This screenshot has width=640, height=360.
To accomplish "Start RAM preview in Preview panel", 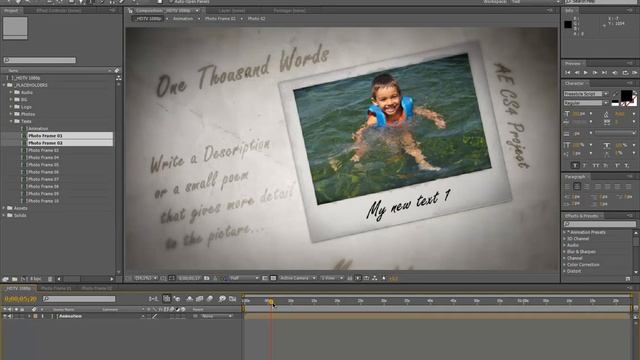I will click(635, 73).
